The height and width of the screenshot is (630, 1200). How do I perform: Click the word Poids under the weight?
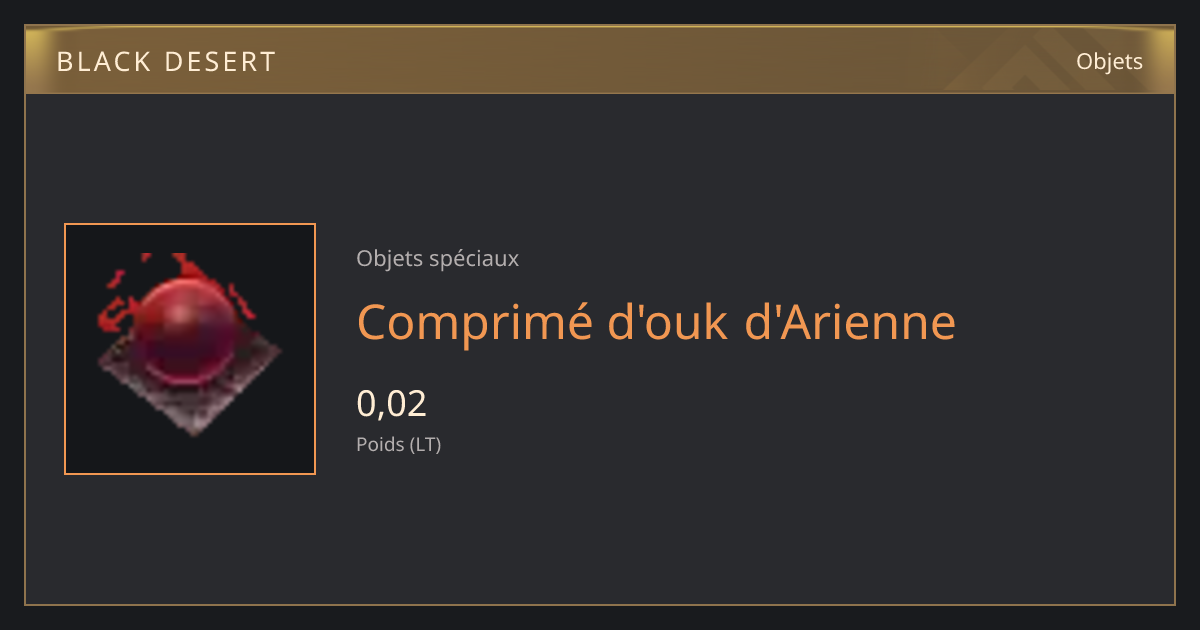tap(381, 445)
